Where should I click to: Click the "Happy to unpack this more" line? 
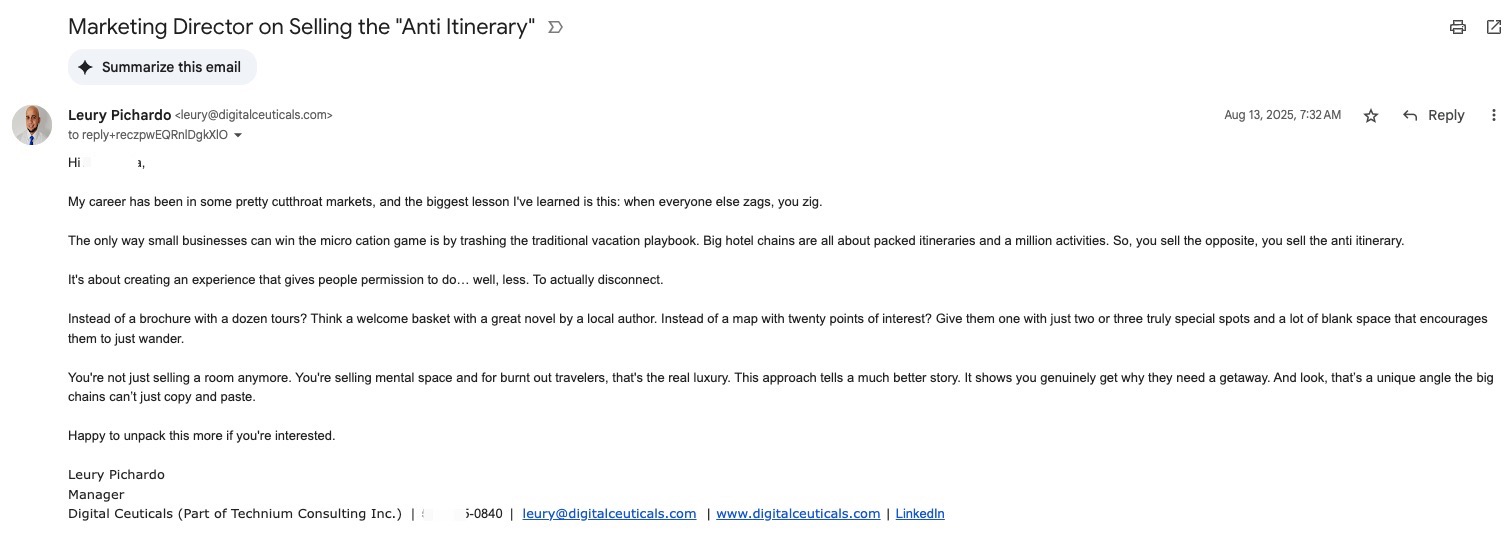201,436
